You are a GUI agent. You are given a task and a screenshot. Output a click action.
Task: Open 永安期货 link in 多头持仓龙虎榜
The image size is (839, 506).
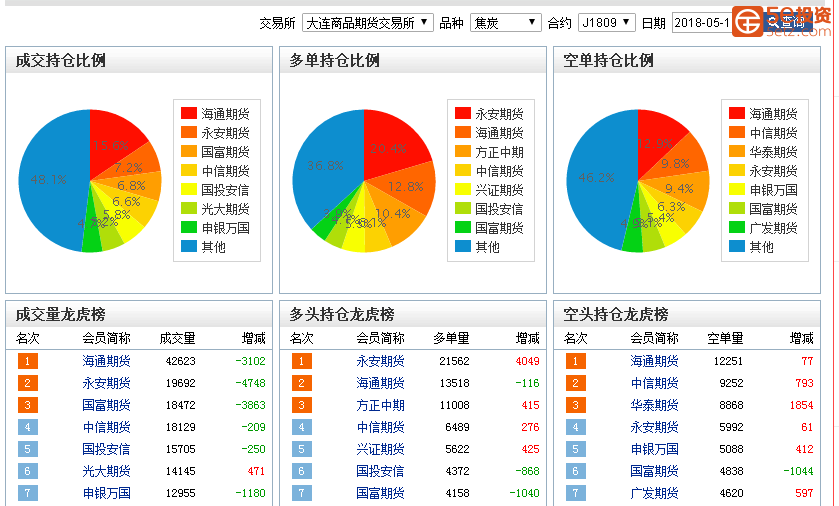click(x=380, y=361)
